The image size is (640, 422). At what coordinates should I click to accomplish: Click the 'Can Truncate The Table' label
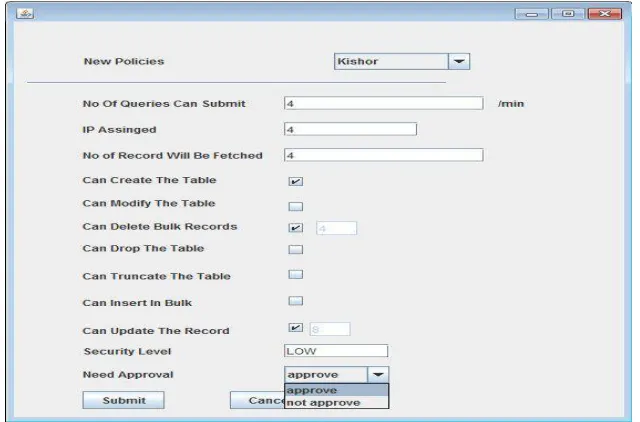pos(156,276)
